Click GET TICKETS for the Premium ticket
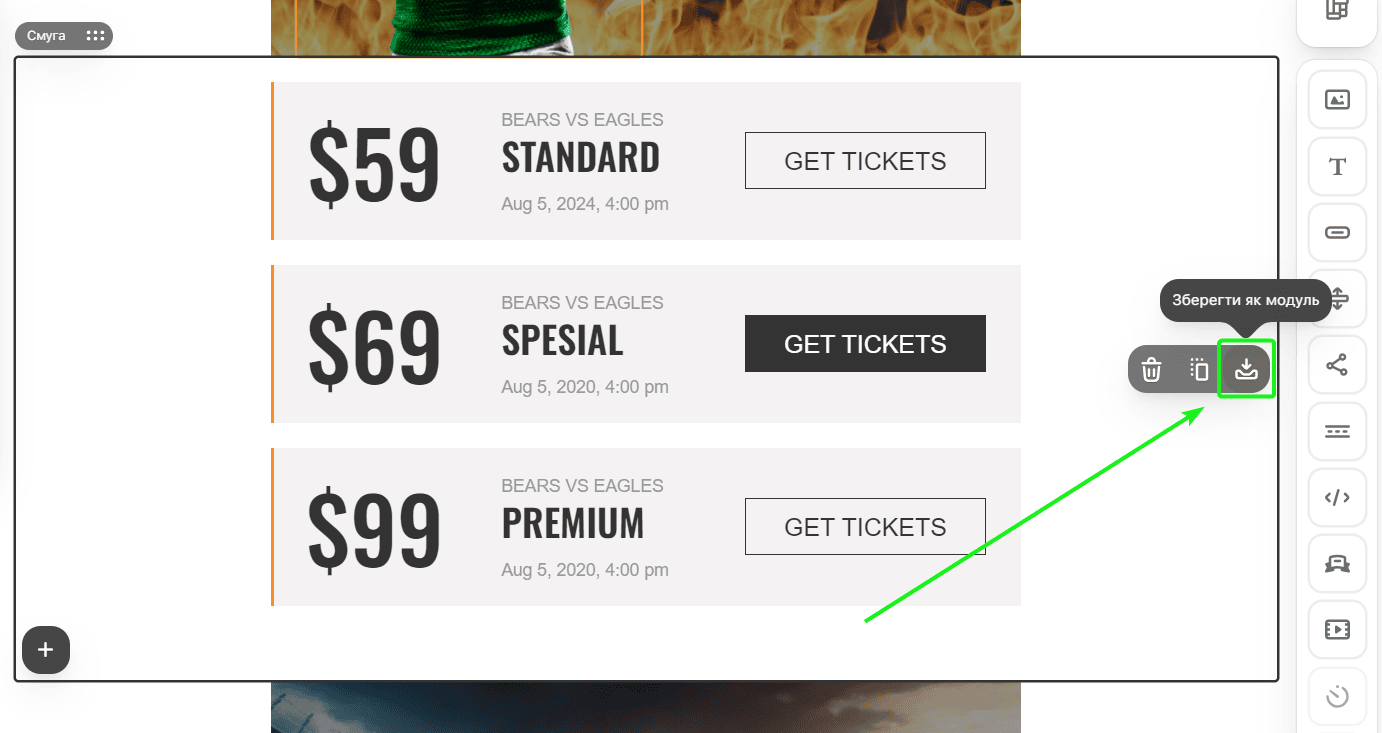The width and height of the screenshot is (1382, 733). coord(865,527)
